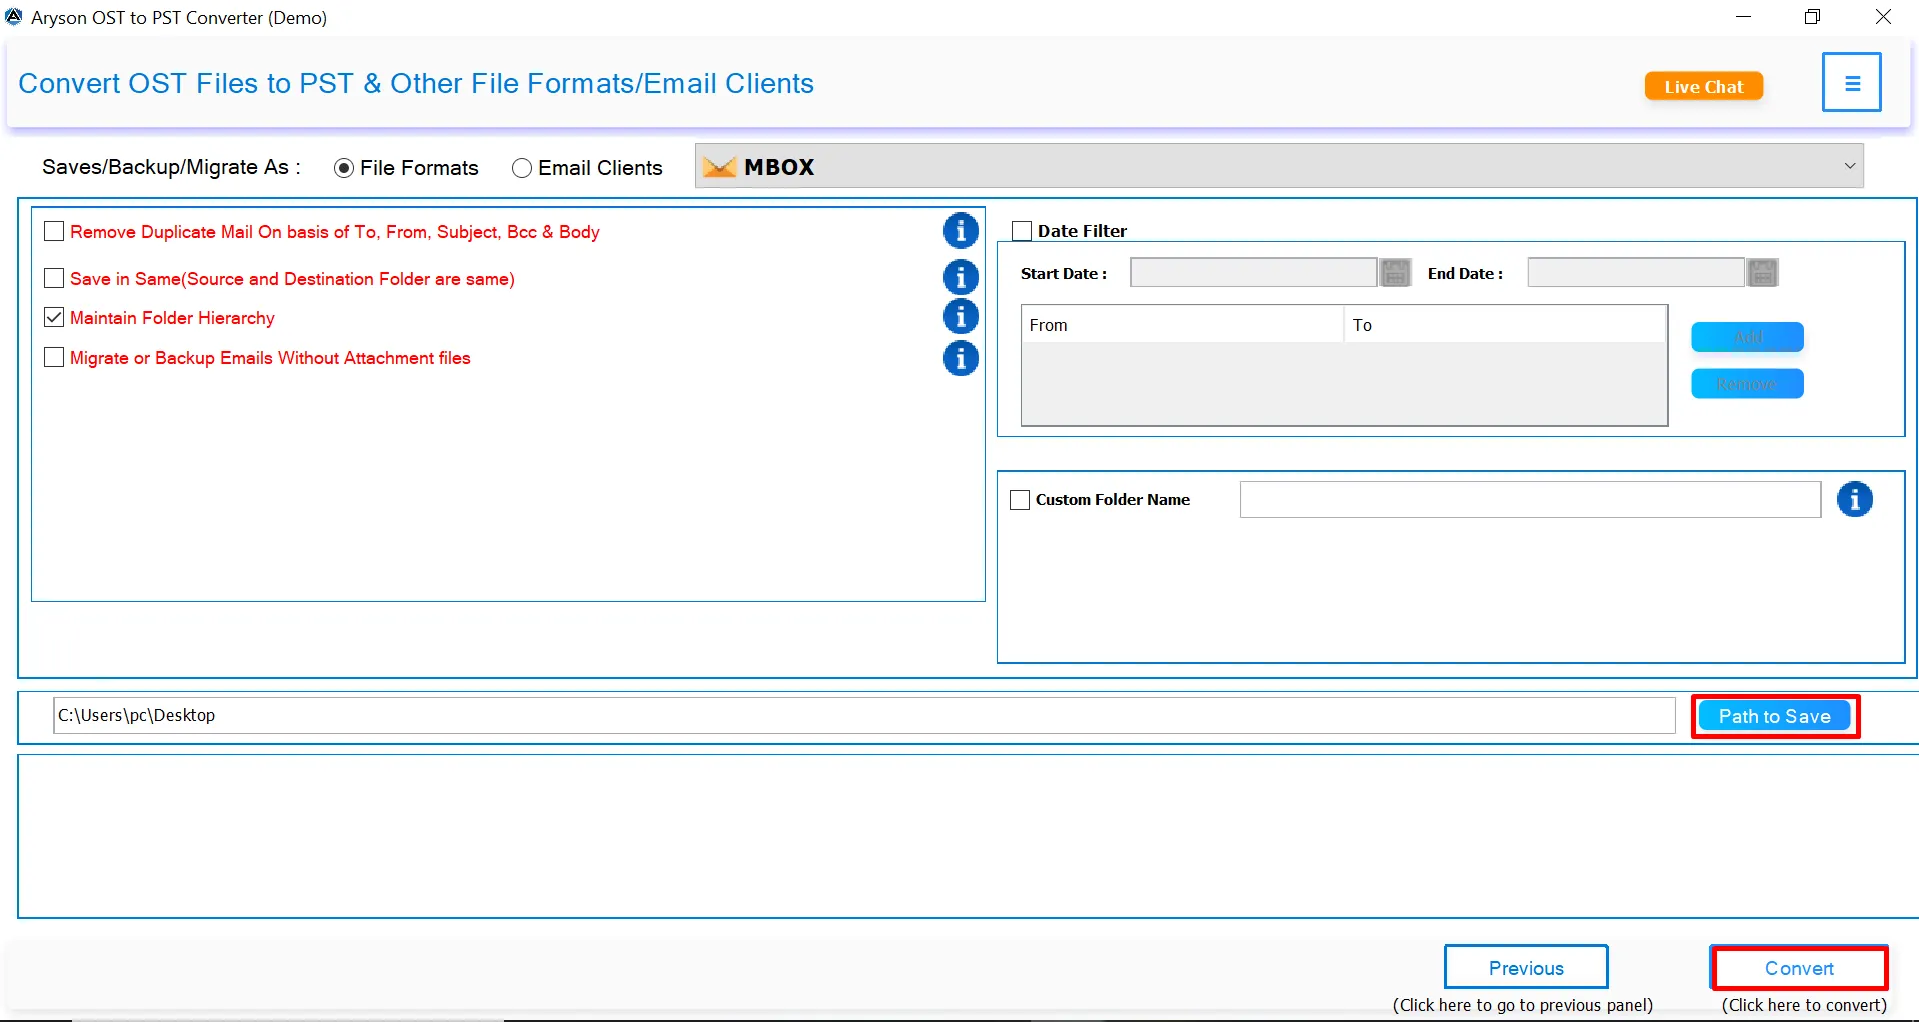This screenshot has width=1919, height=1022.
Task: Close the Aryson OST to PST Converter
Action: click(x=1883, y=17)
